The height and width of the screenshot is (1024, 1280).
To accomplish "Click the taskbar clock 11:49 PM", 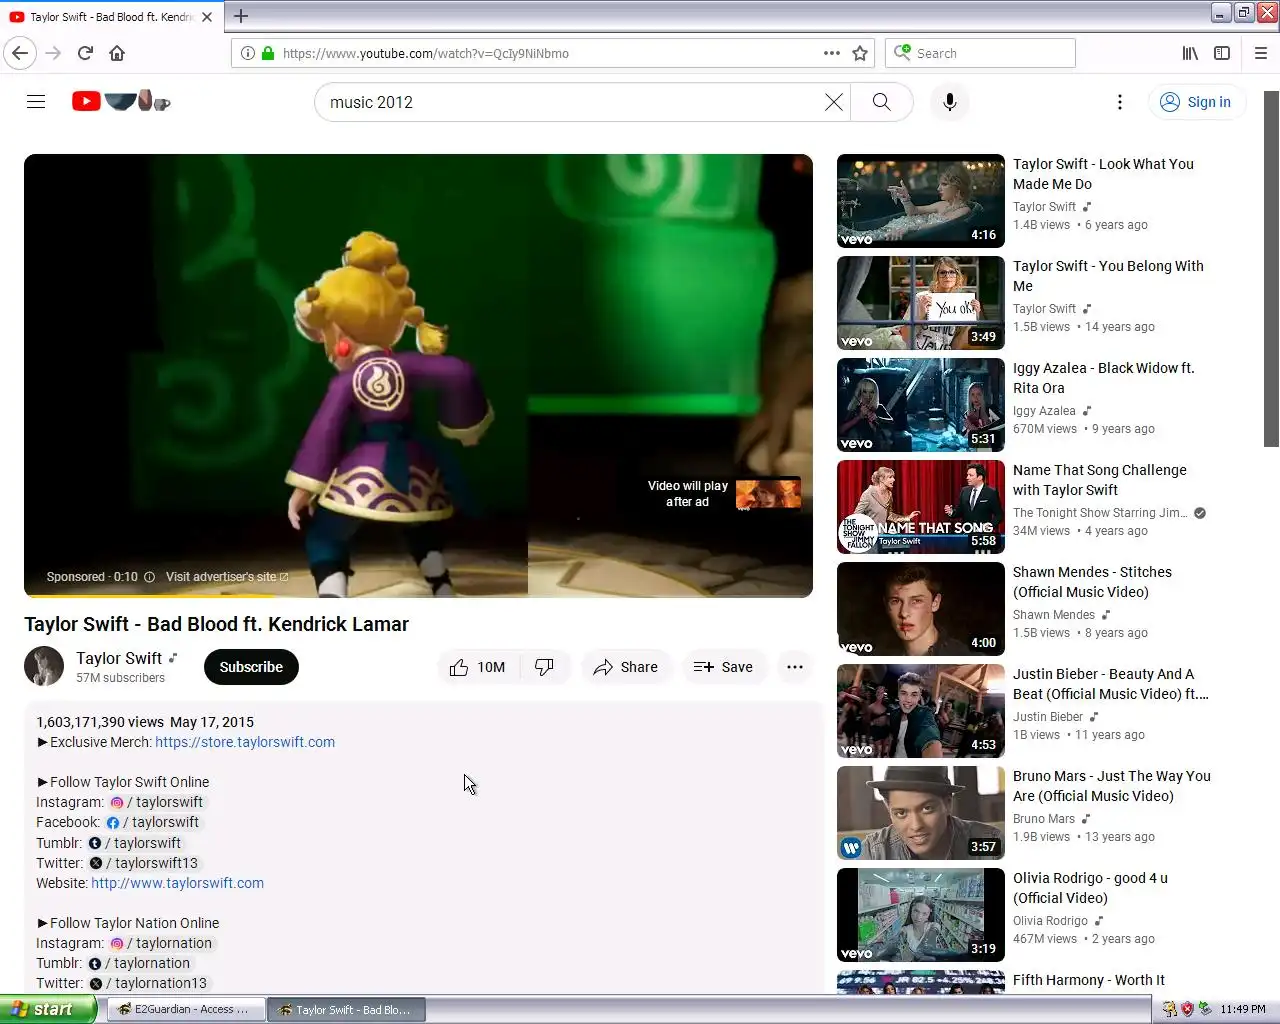I will click(1243, 1009).
